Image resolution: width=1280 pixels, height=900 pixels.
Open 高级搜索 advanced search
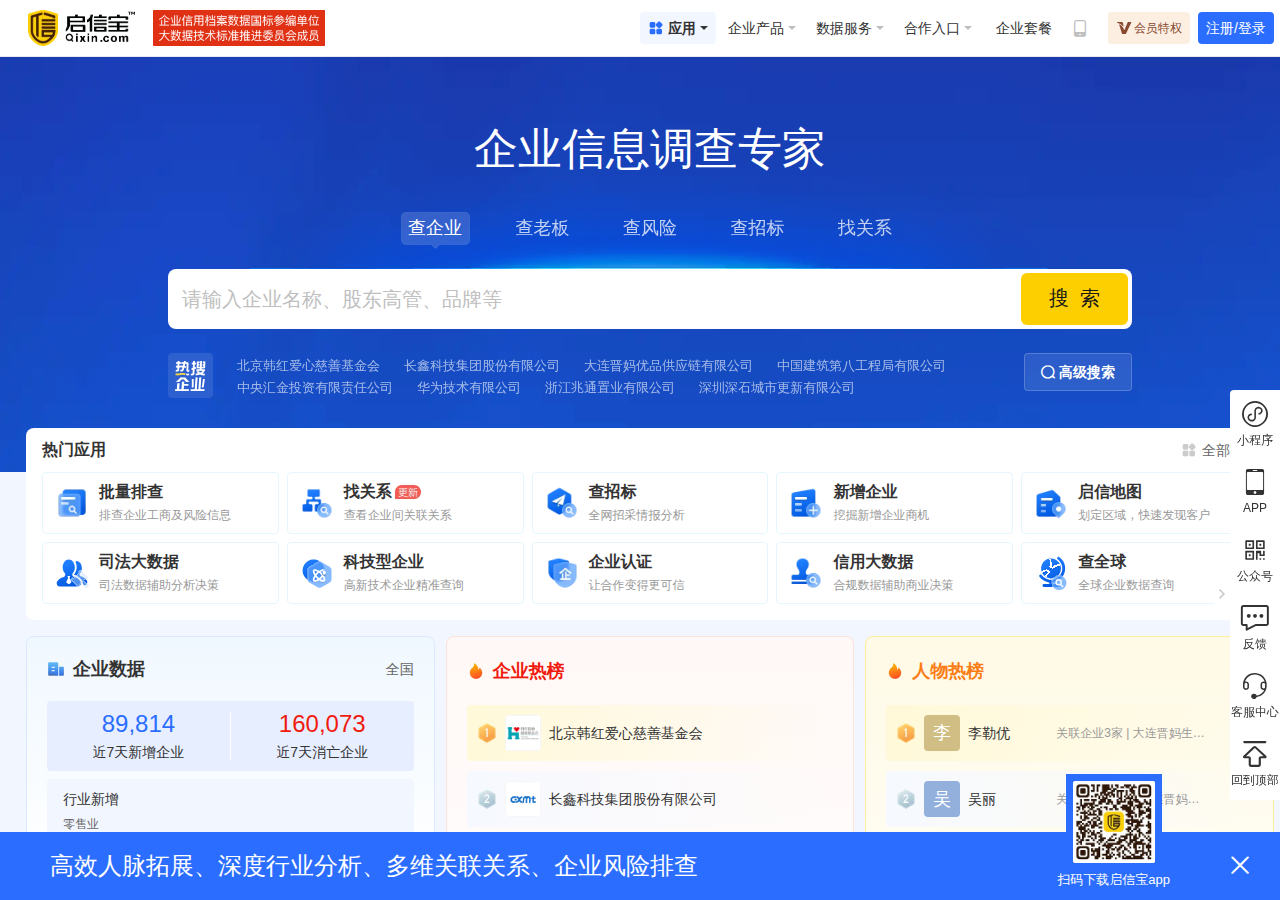point(1078,372)
